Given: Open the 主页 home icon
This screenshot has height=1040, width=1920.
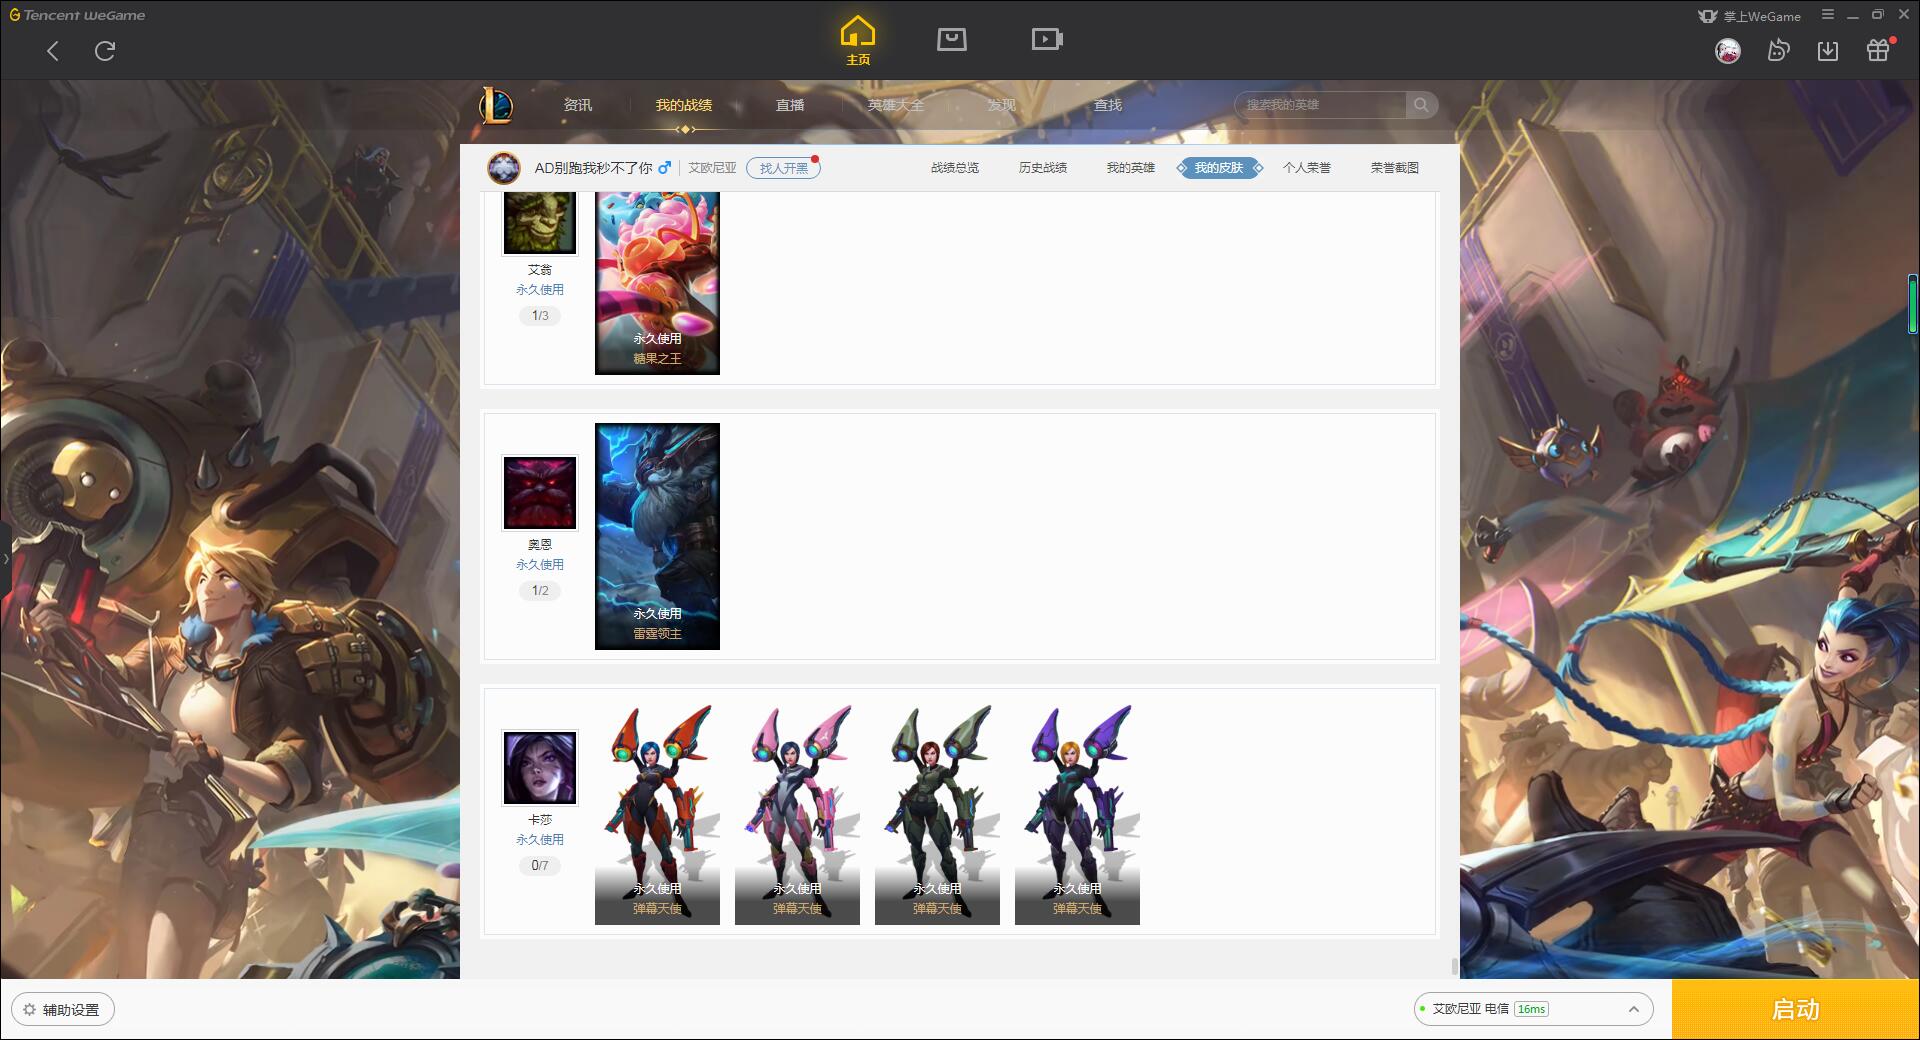Looking at the screenshot, I should pos(858,41).
